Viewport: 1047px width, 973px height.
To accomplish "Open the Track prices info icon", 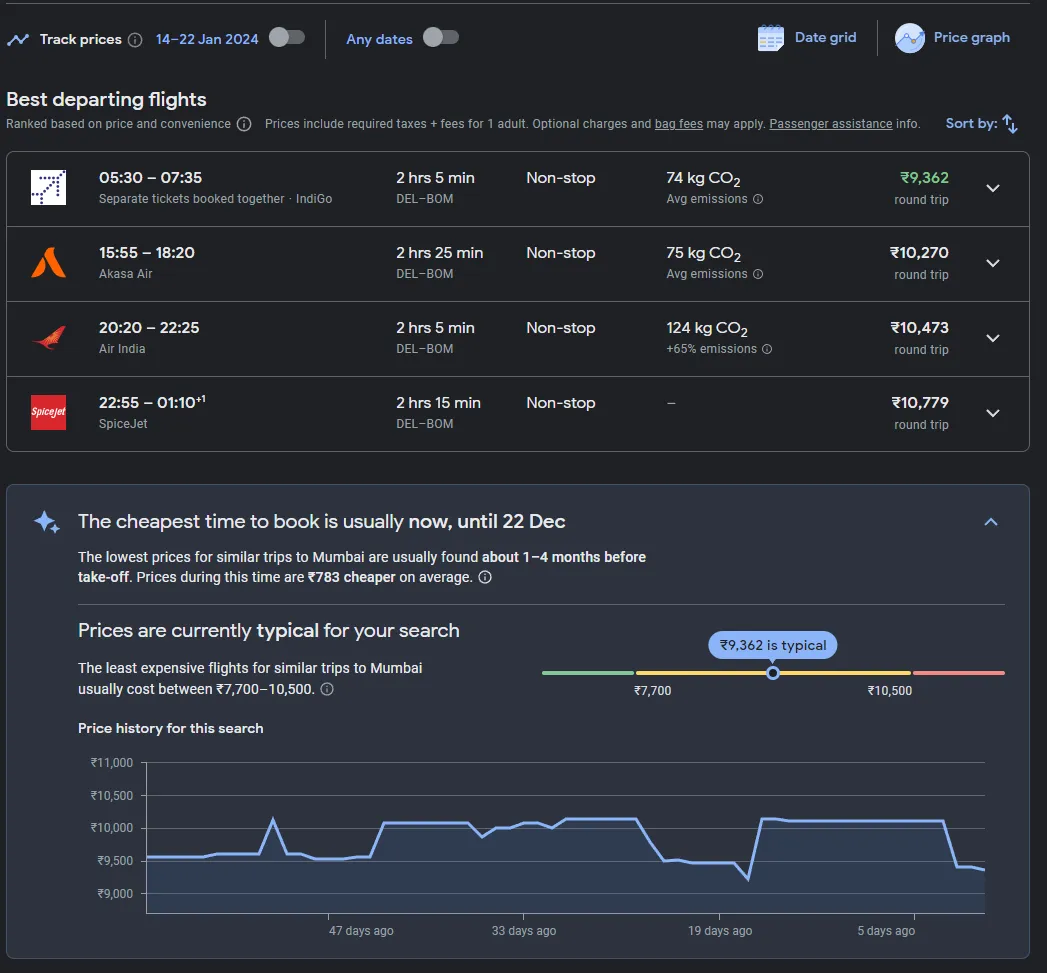I will tap(135, 40).
